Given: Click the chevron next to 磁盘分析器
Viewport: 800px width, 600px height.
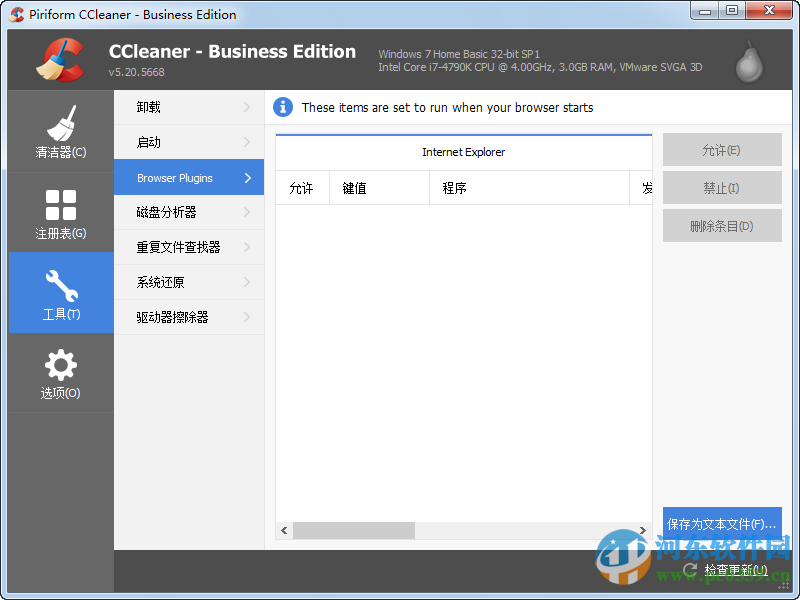Looking at the screenshot, I should tap(247, 212).
